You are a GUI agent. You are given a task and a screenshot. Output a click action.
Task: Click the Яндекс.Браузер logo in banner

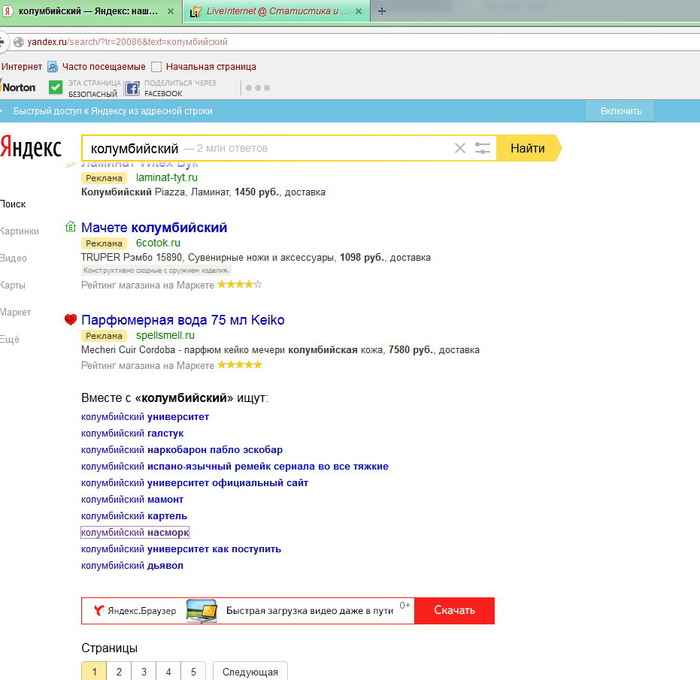point(135,610)
